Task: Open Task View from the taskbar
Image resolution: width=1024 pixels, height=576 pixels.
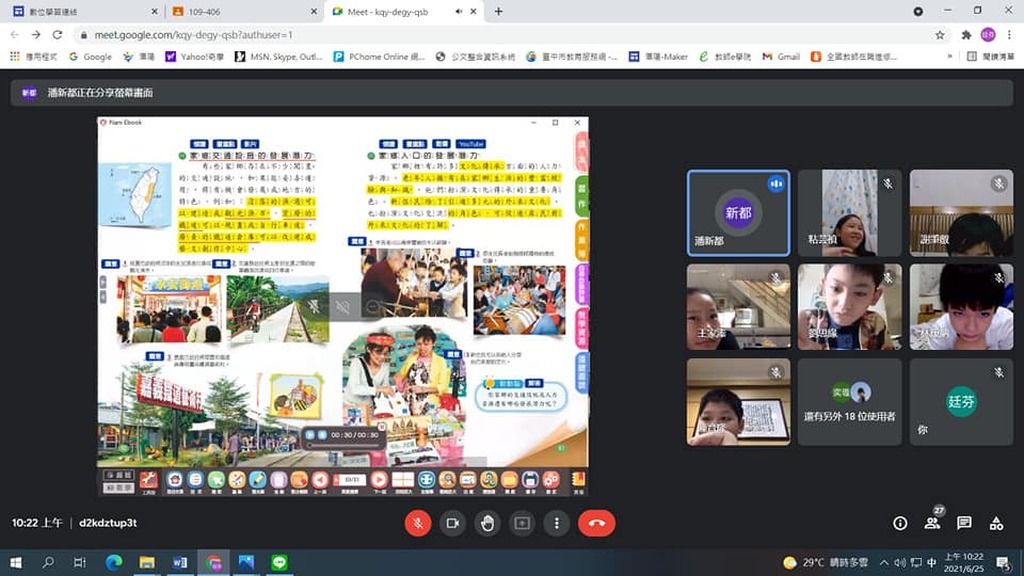Action: pyautogui.click(x=80, y=562)
